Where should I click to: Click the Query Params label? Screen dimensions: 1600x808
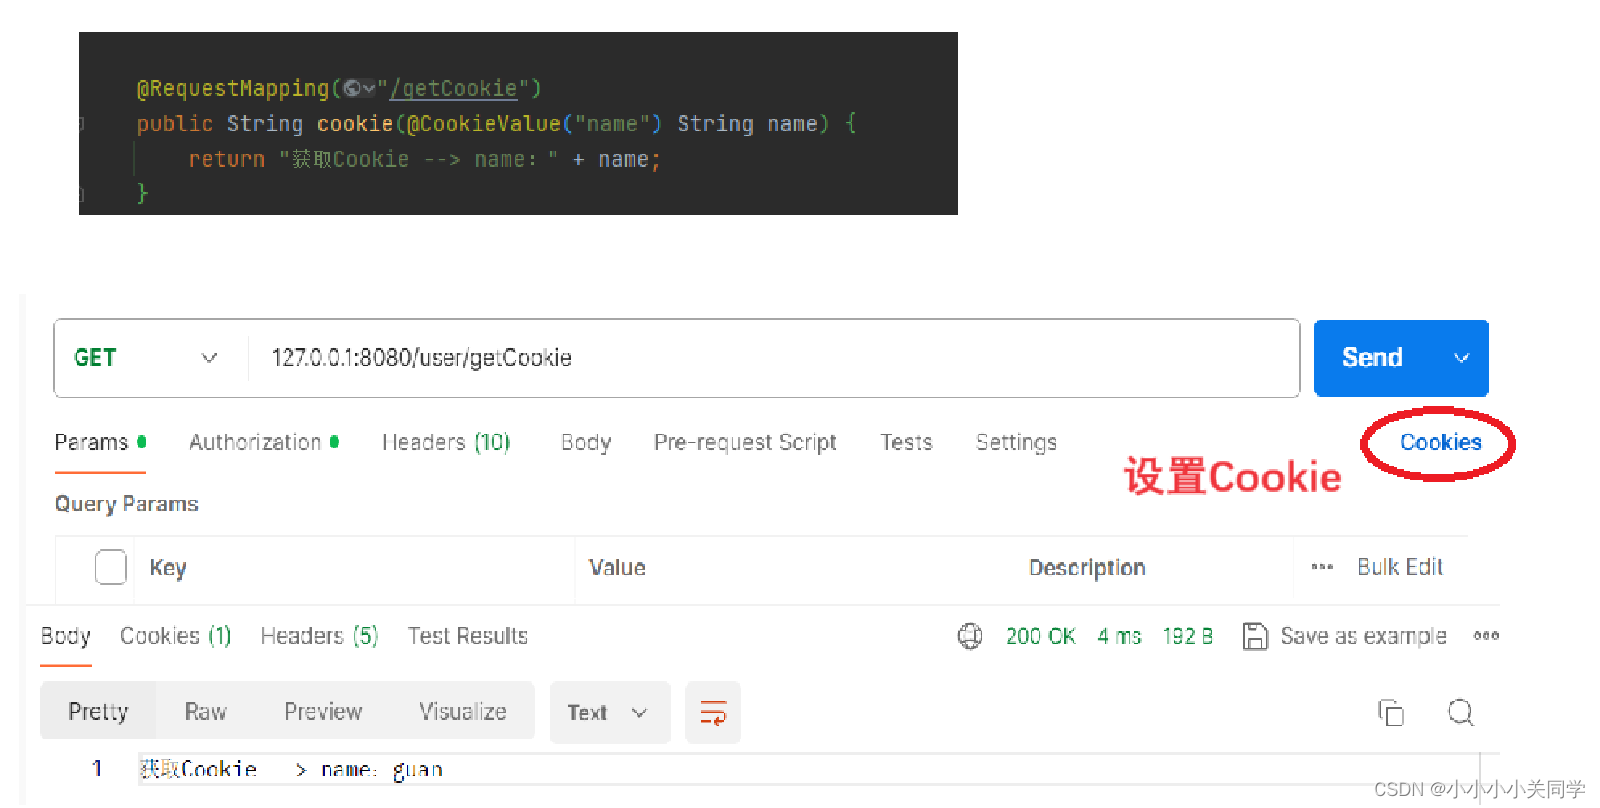pos(127,503)
